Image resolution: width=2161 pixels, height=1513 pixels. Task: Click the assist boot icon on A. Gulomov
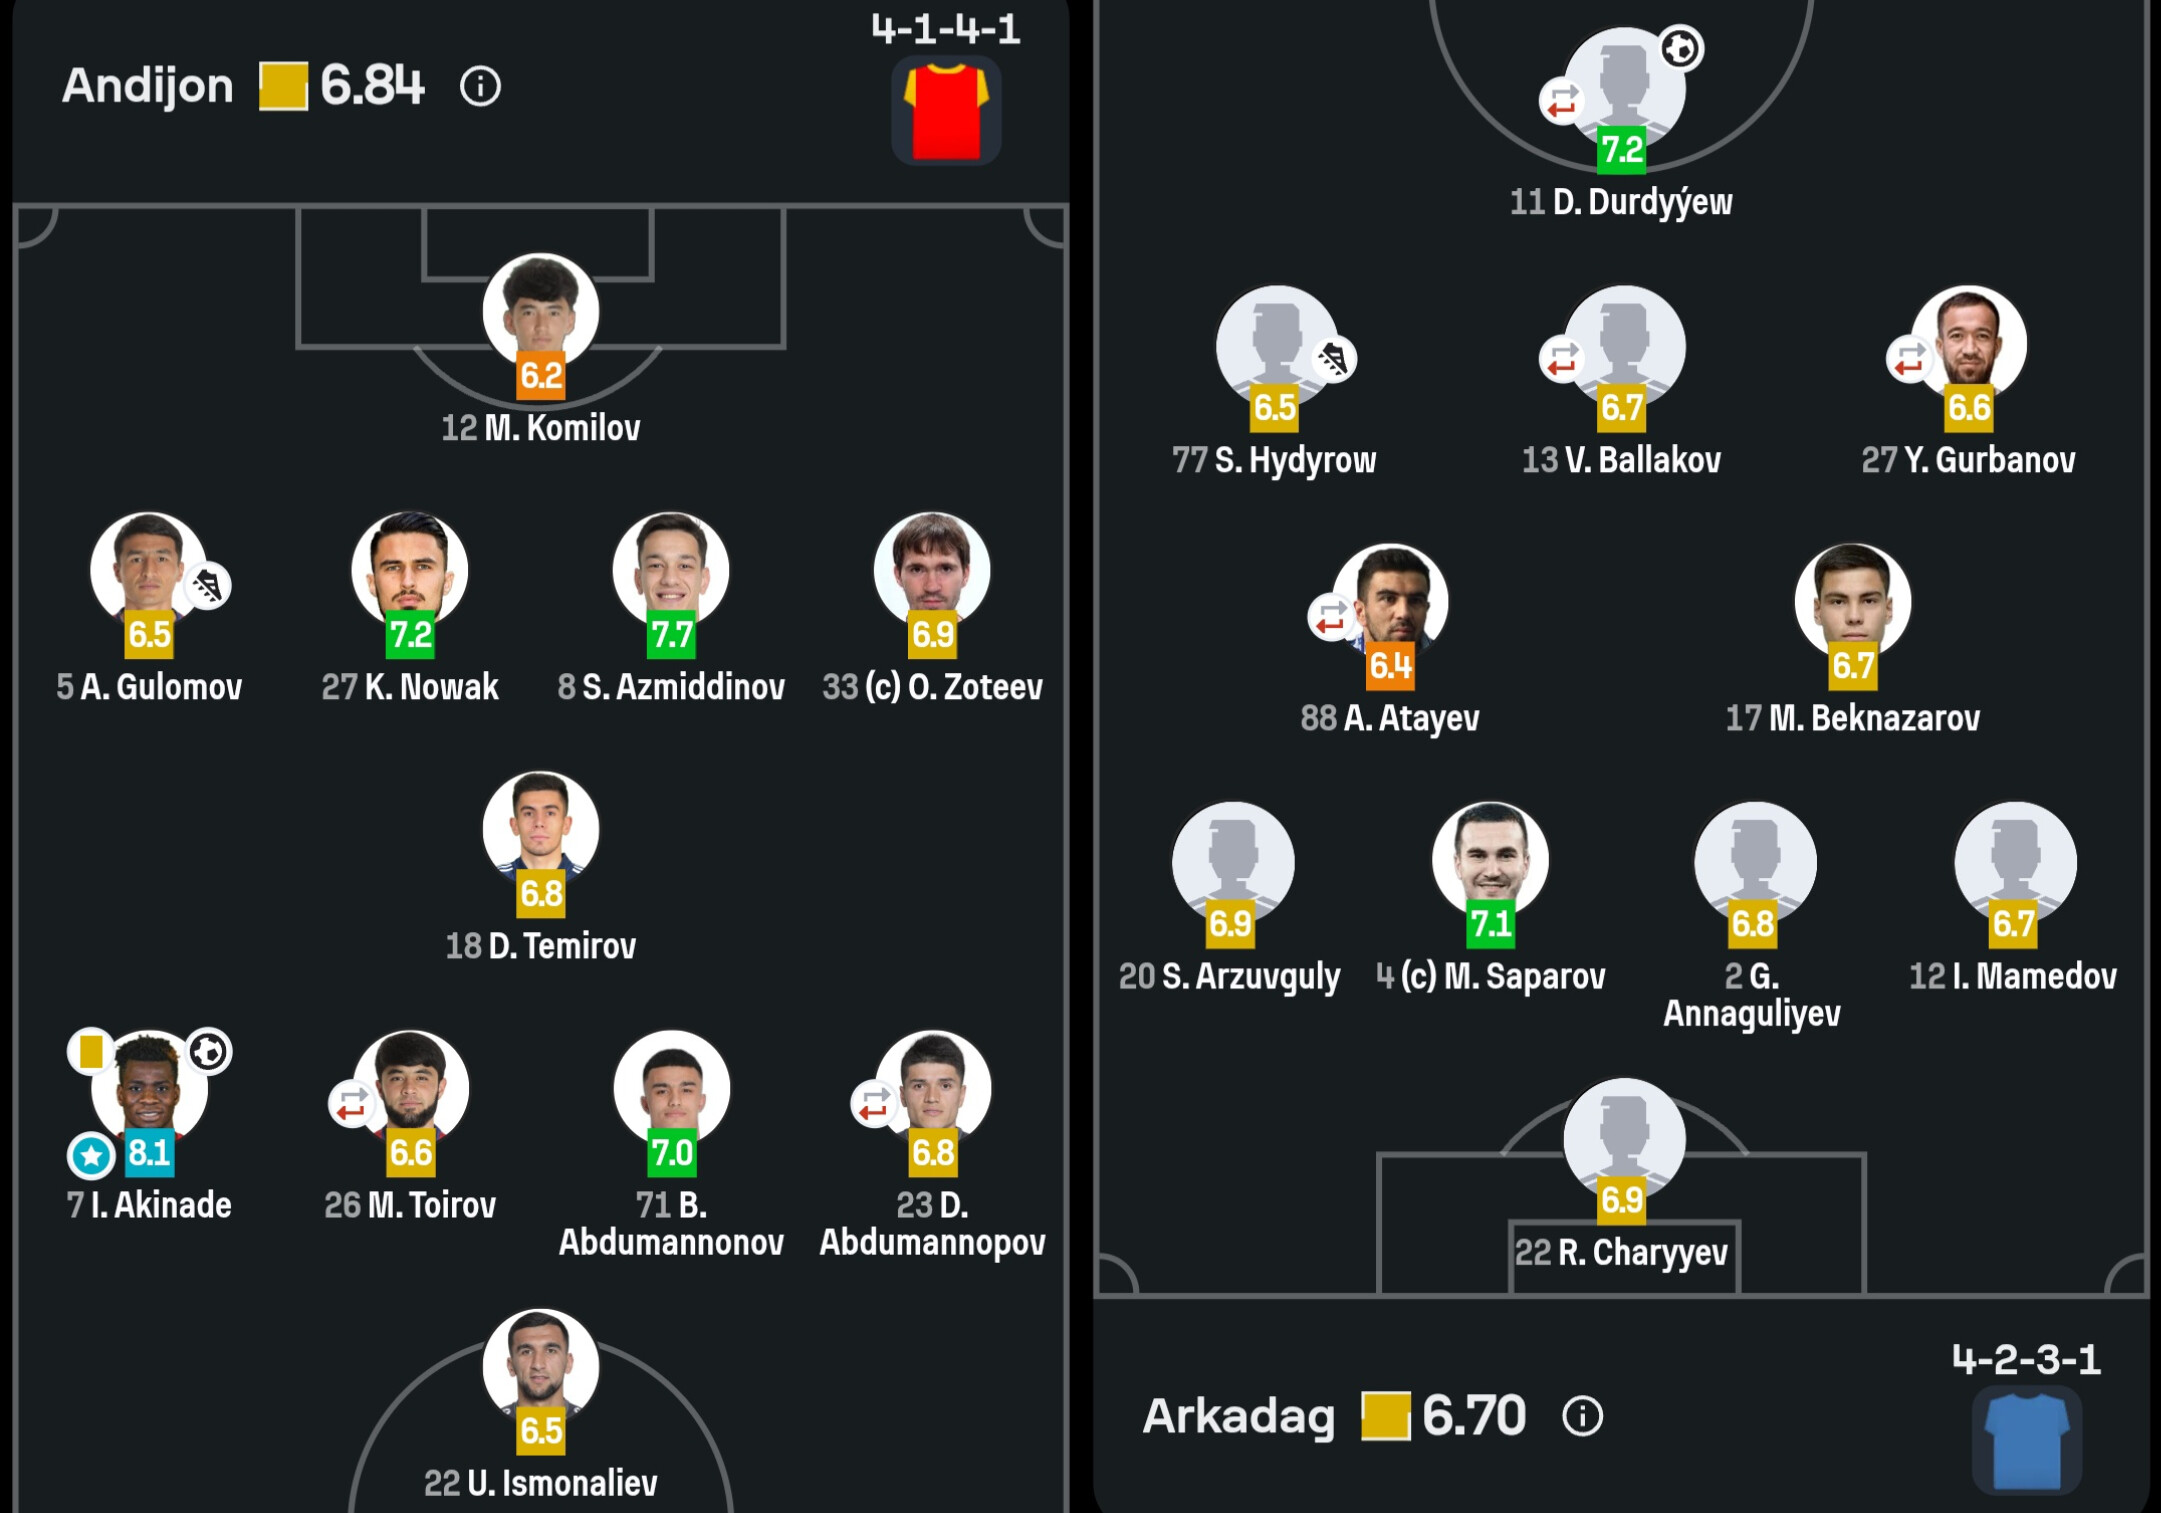click(208, 586)
